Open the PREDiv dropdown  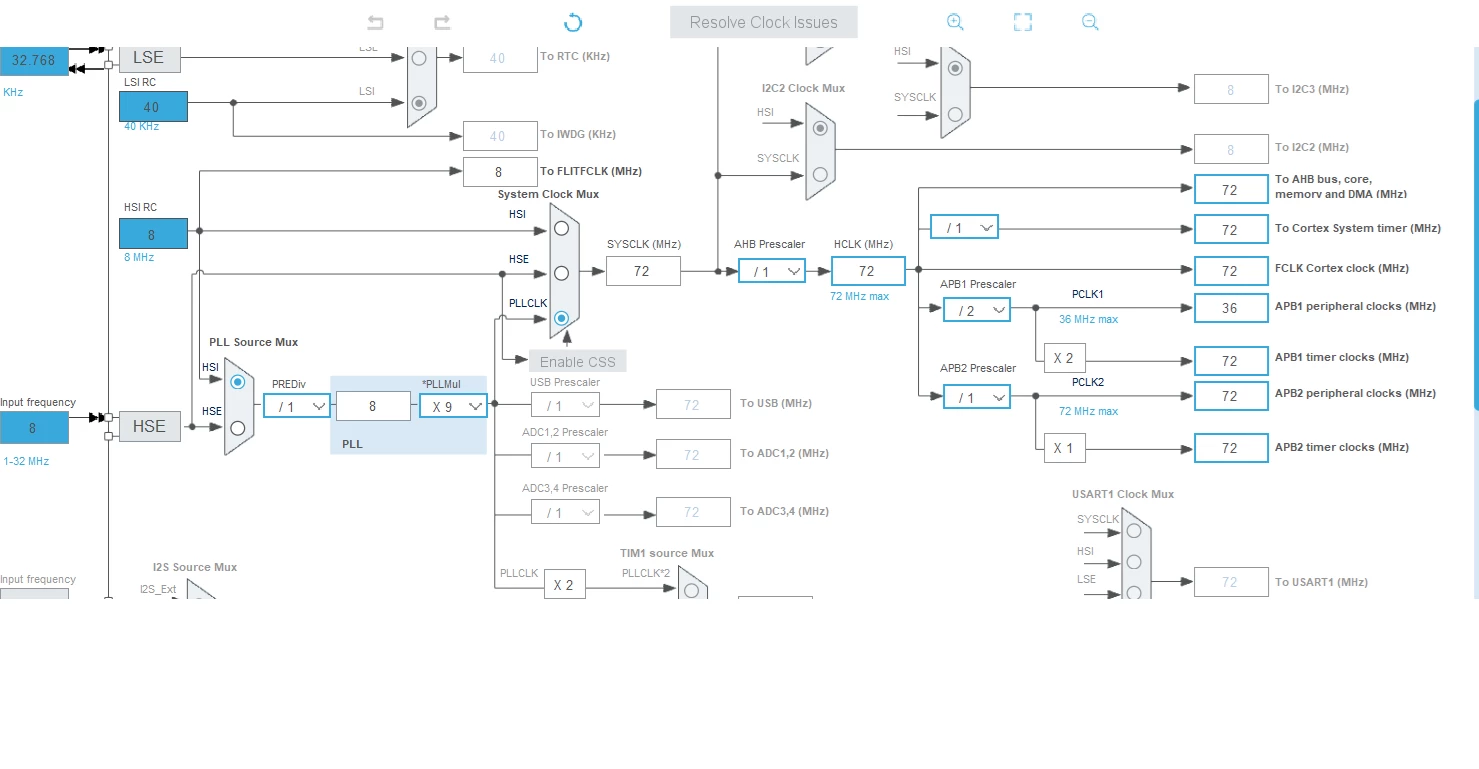tap(297, 406)
